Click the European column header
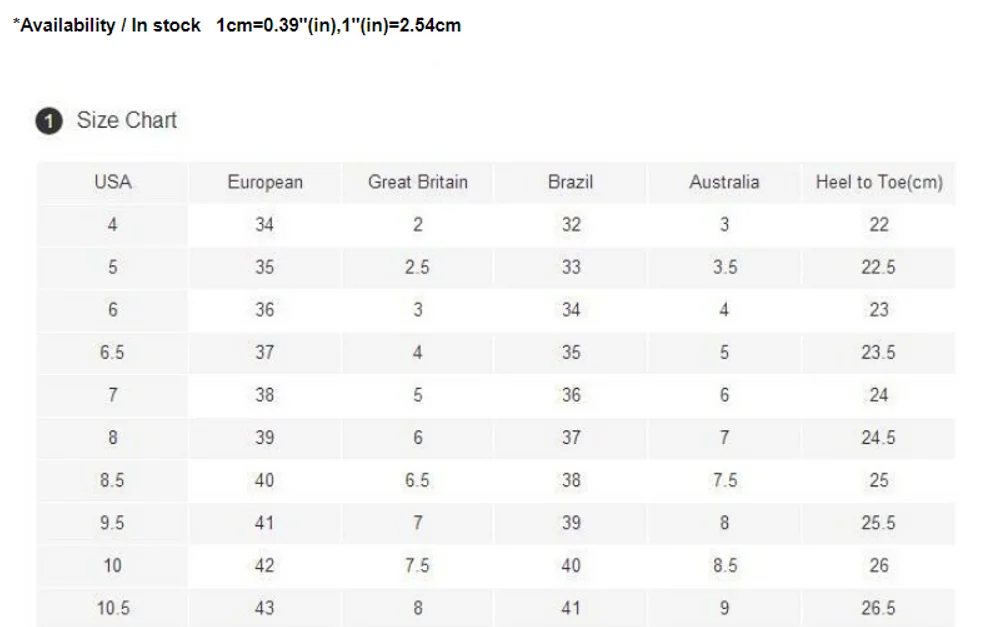The image size is (1004, 627). click(x=265, y=183)
